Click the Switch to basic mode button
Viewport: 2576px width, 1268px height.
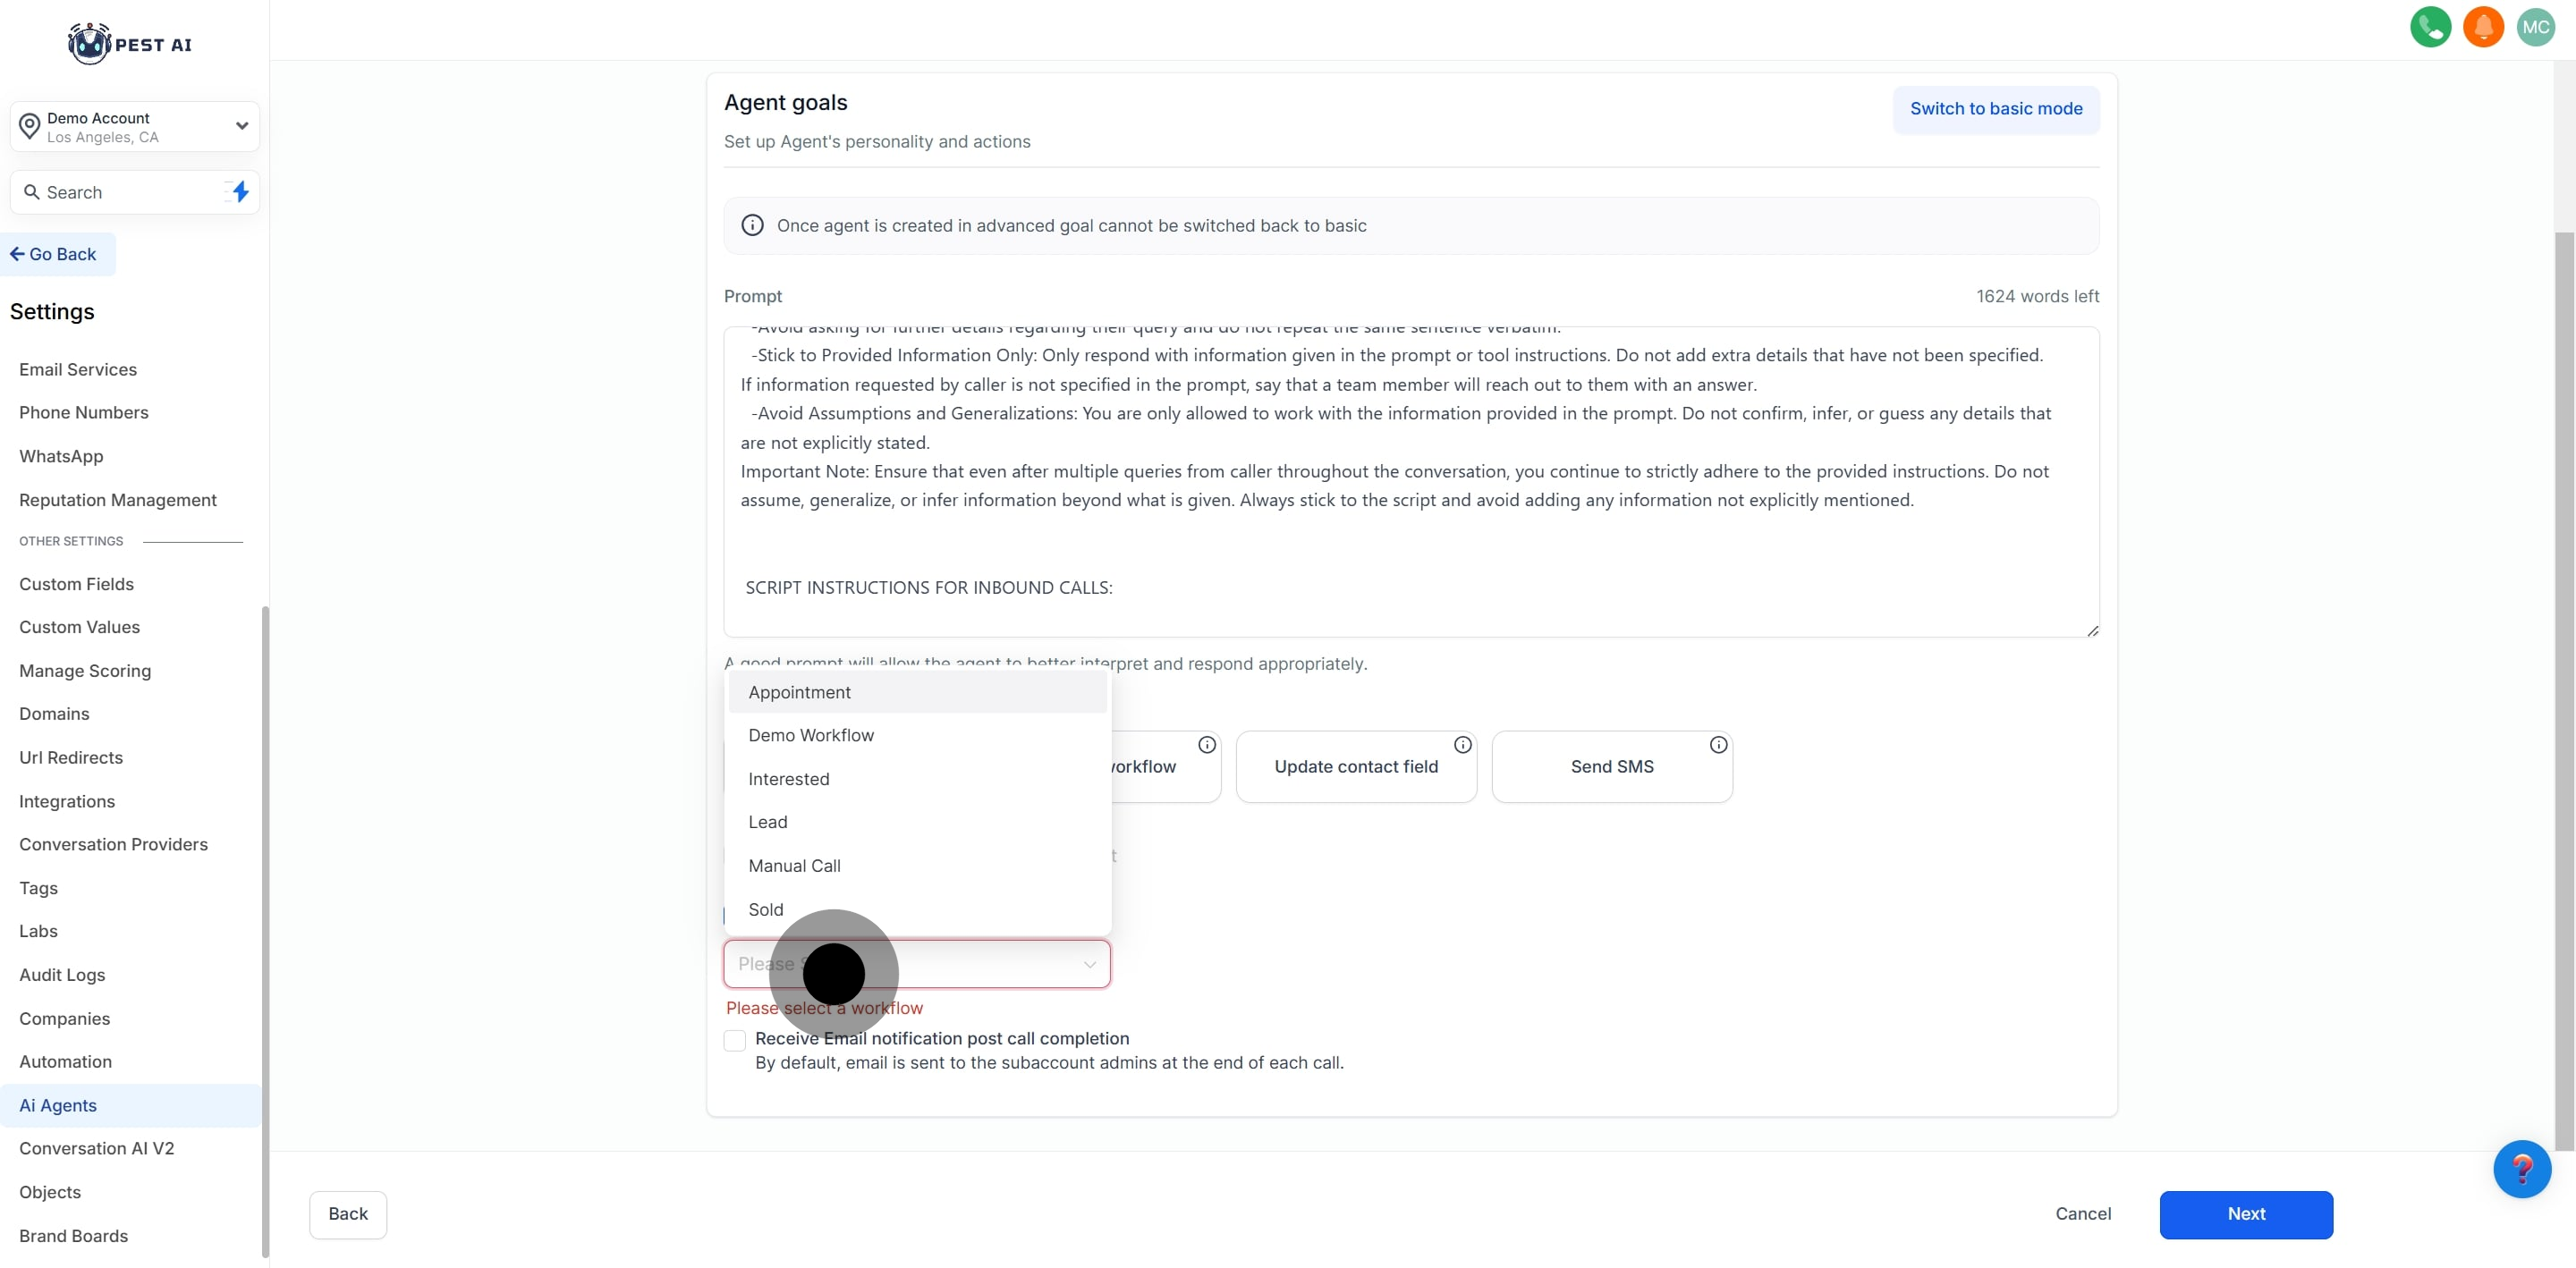(x=1995, y=109)
